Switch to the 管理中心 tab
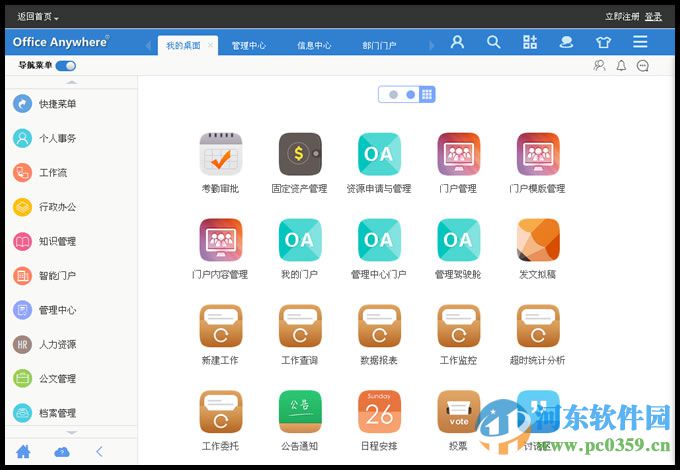This screenshot has width=680, height=470. pos(248,45)
